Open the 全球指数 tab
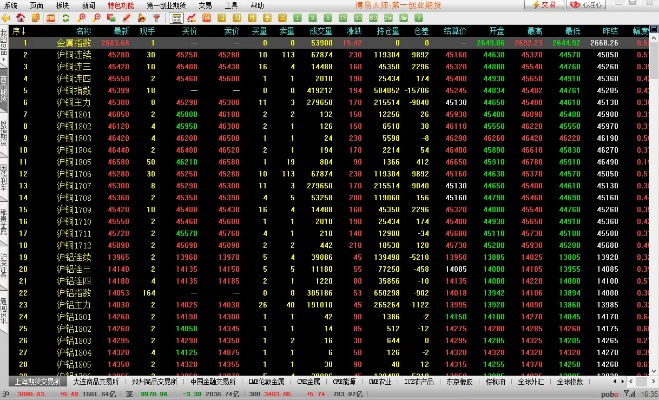659x400 pixels. [566, 382]
